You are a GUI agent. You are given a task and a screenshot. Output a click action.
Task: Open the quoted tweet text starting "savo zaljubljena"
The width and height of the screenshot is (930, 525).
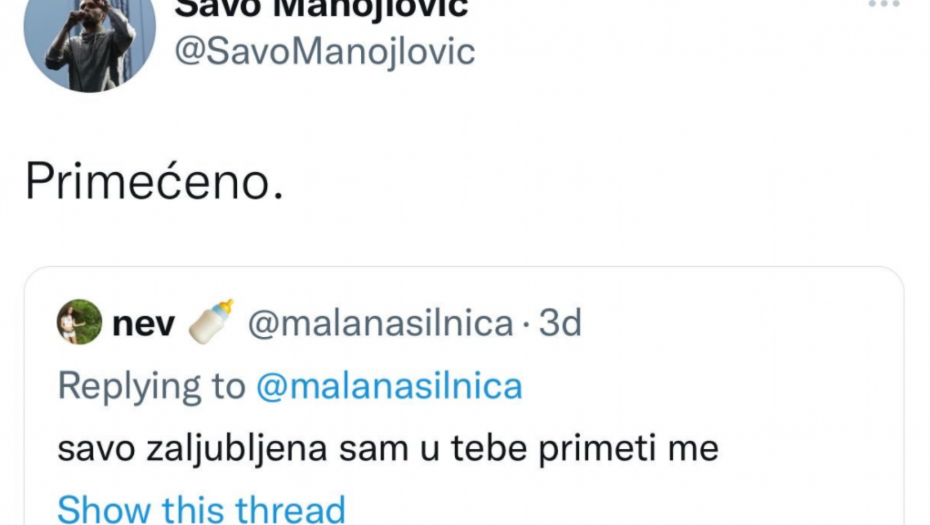pyautogui.click(x=388, y=448)
